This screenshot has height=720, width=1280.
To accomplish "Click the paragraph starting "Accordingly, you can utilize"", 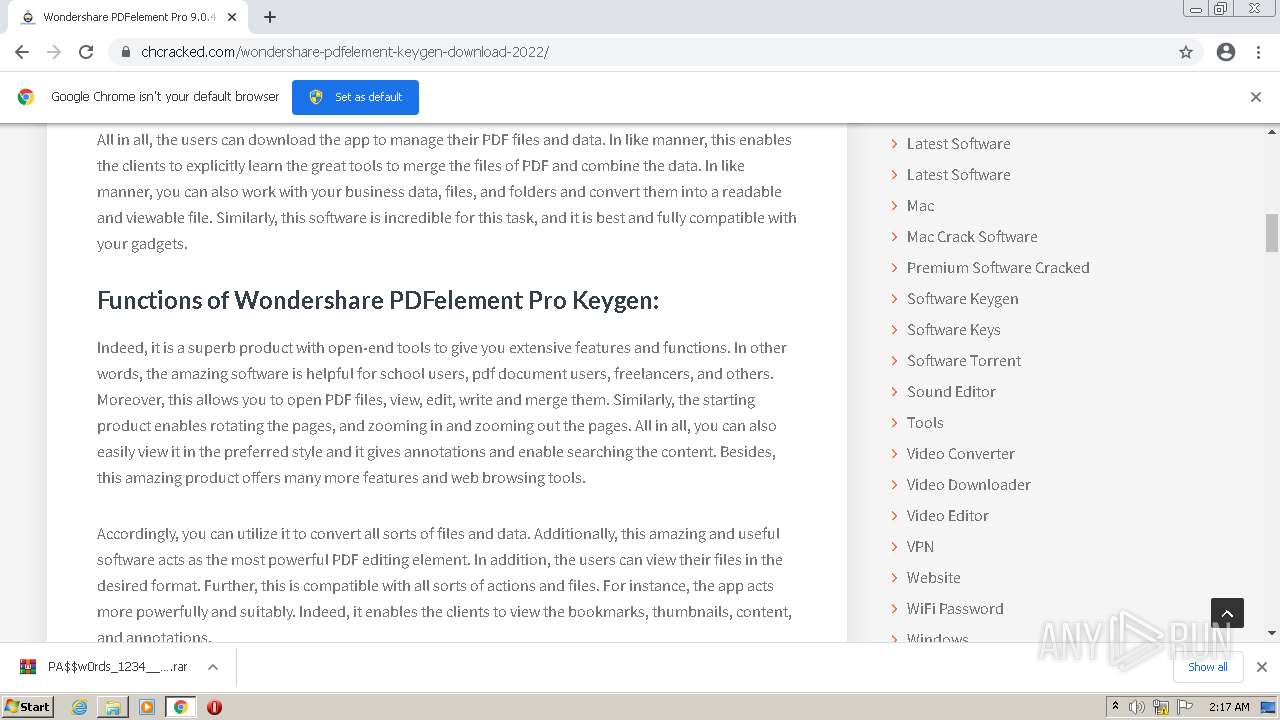I will (x=446, y=585).
